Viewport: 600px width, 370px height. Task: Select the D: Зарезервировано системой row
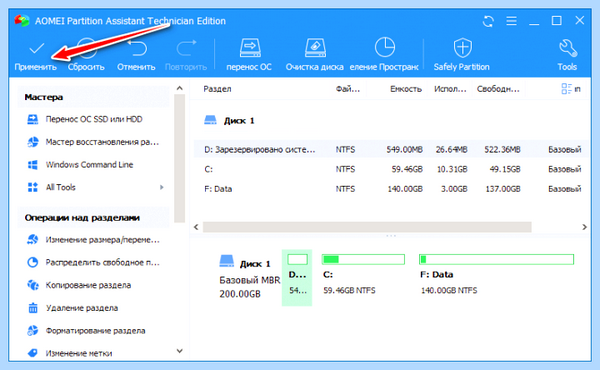coord(391,149)
